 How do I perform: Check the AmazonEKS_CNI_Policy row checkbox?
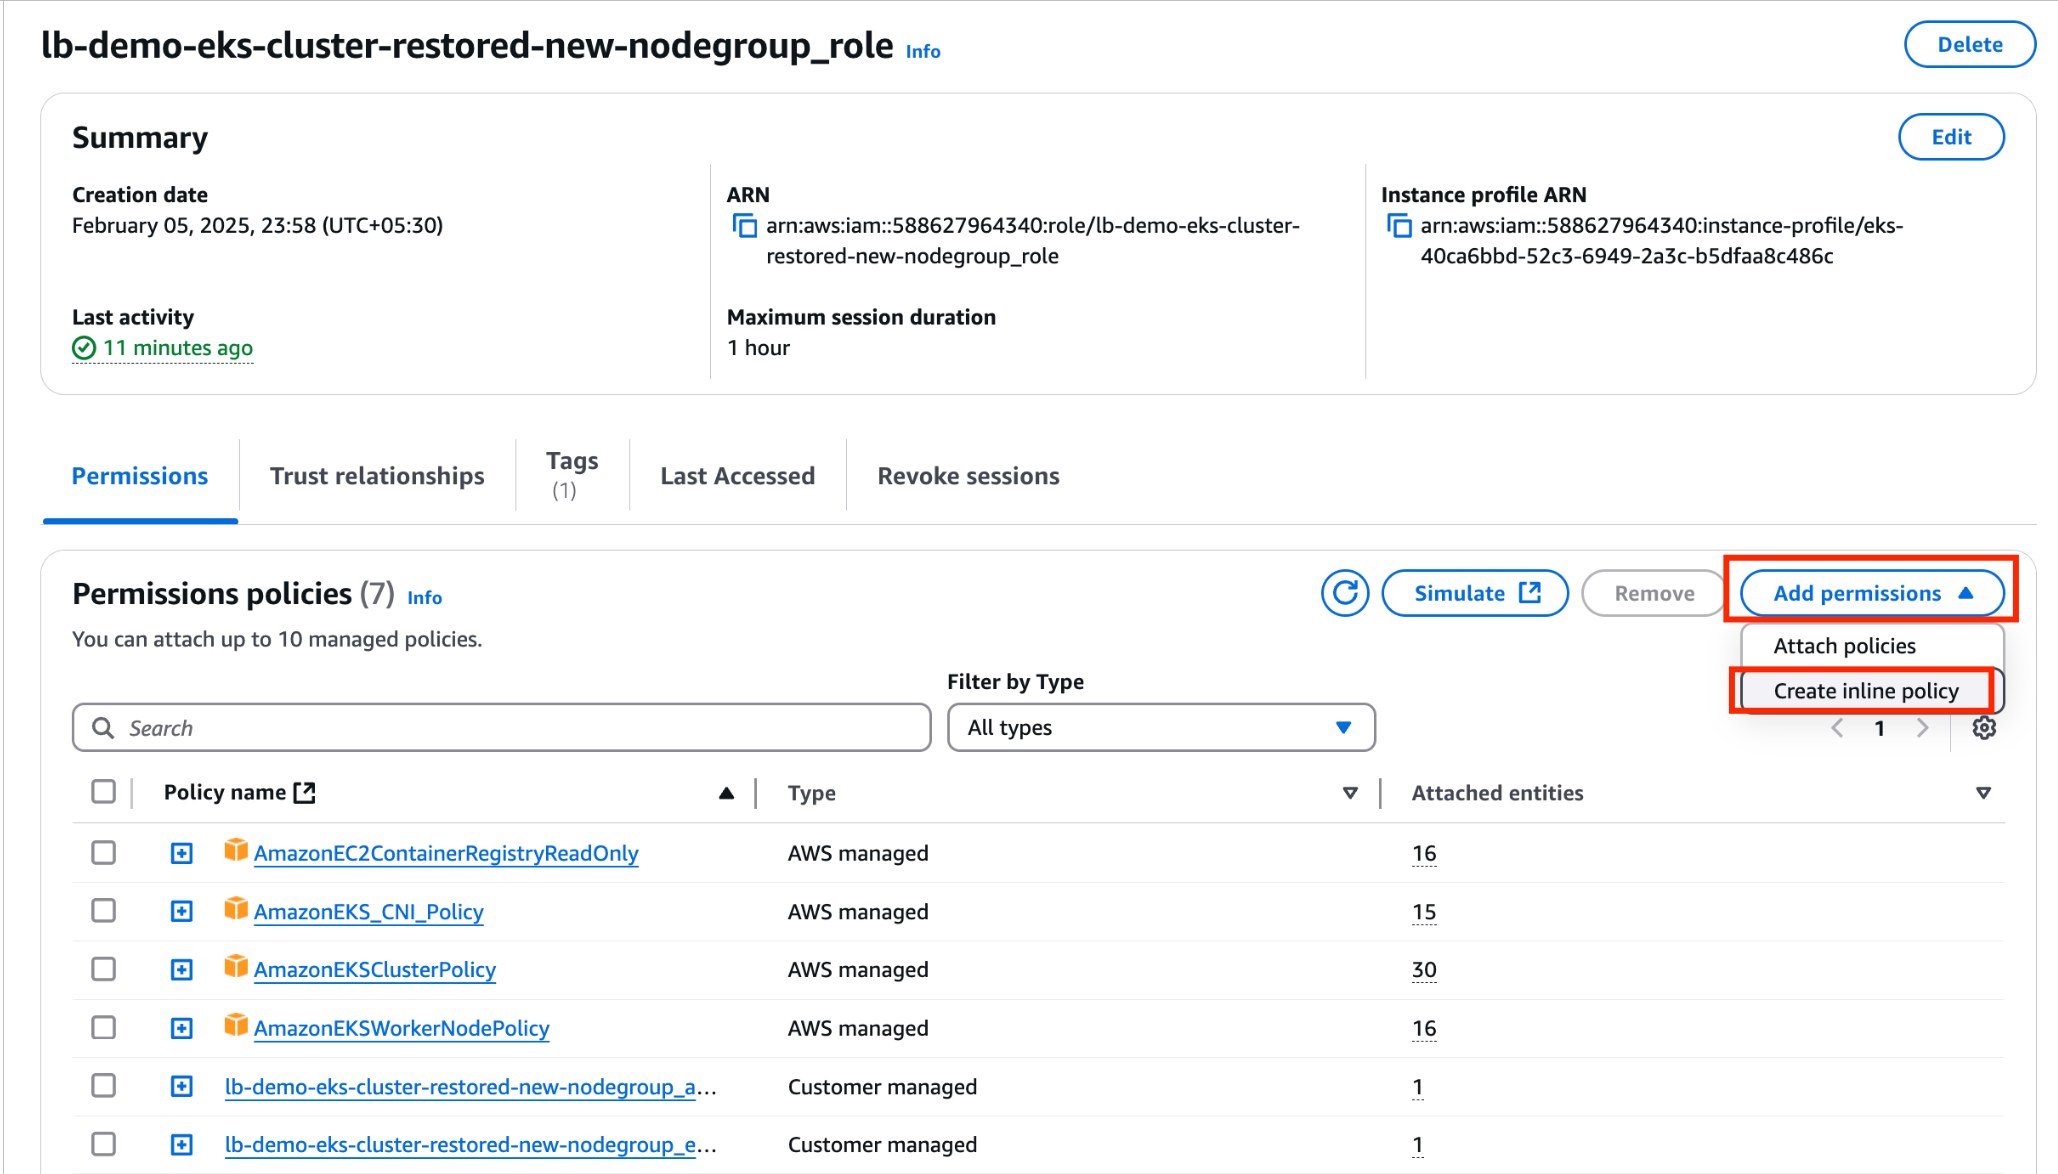(x=104, y=911)
